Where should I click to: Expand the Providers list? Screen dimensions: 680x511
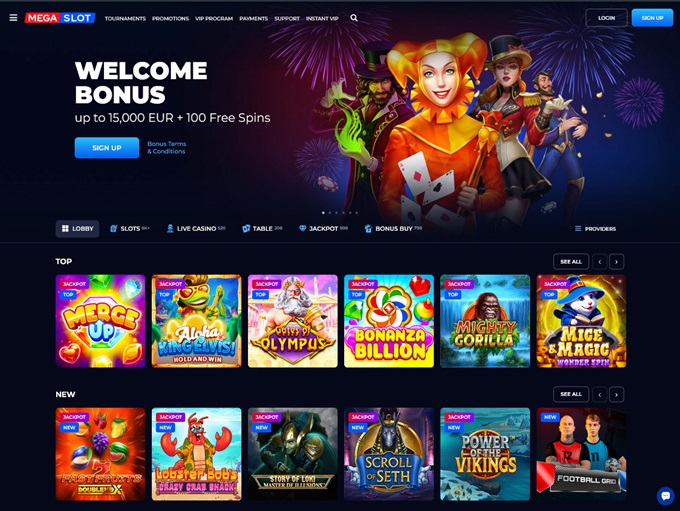point(595,229)
